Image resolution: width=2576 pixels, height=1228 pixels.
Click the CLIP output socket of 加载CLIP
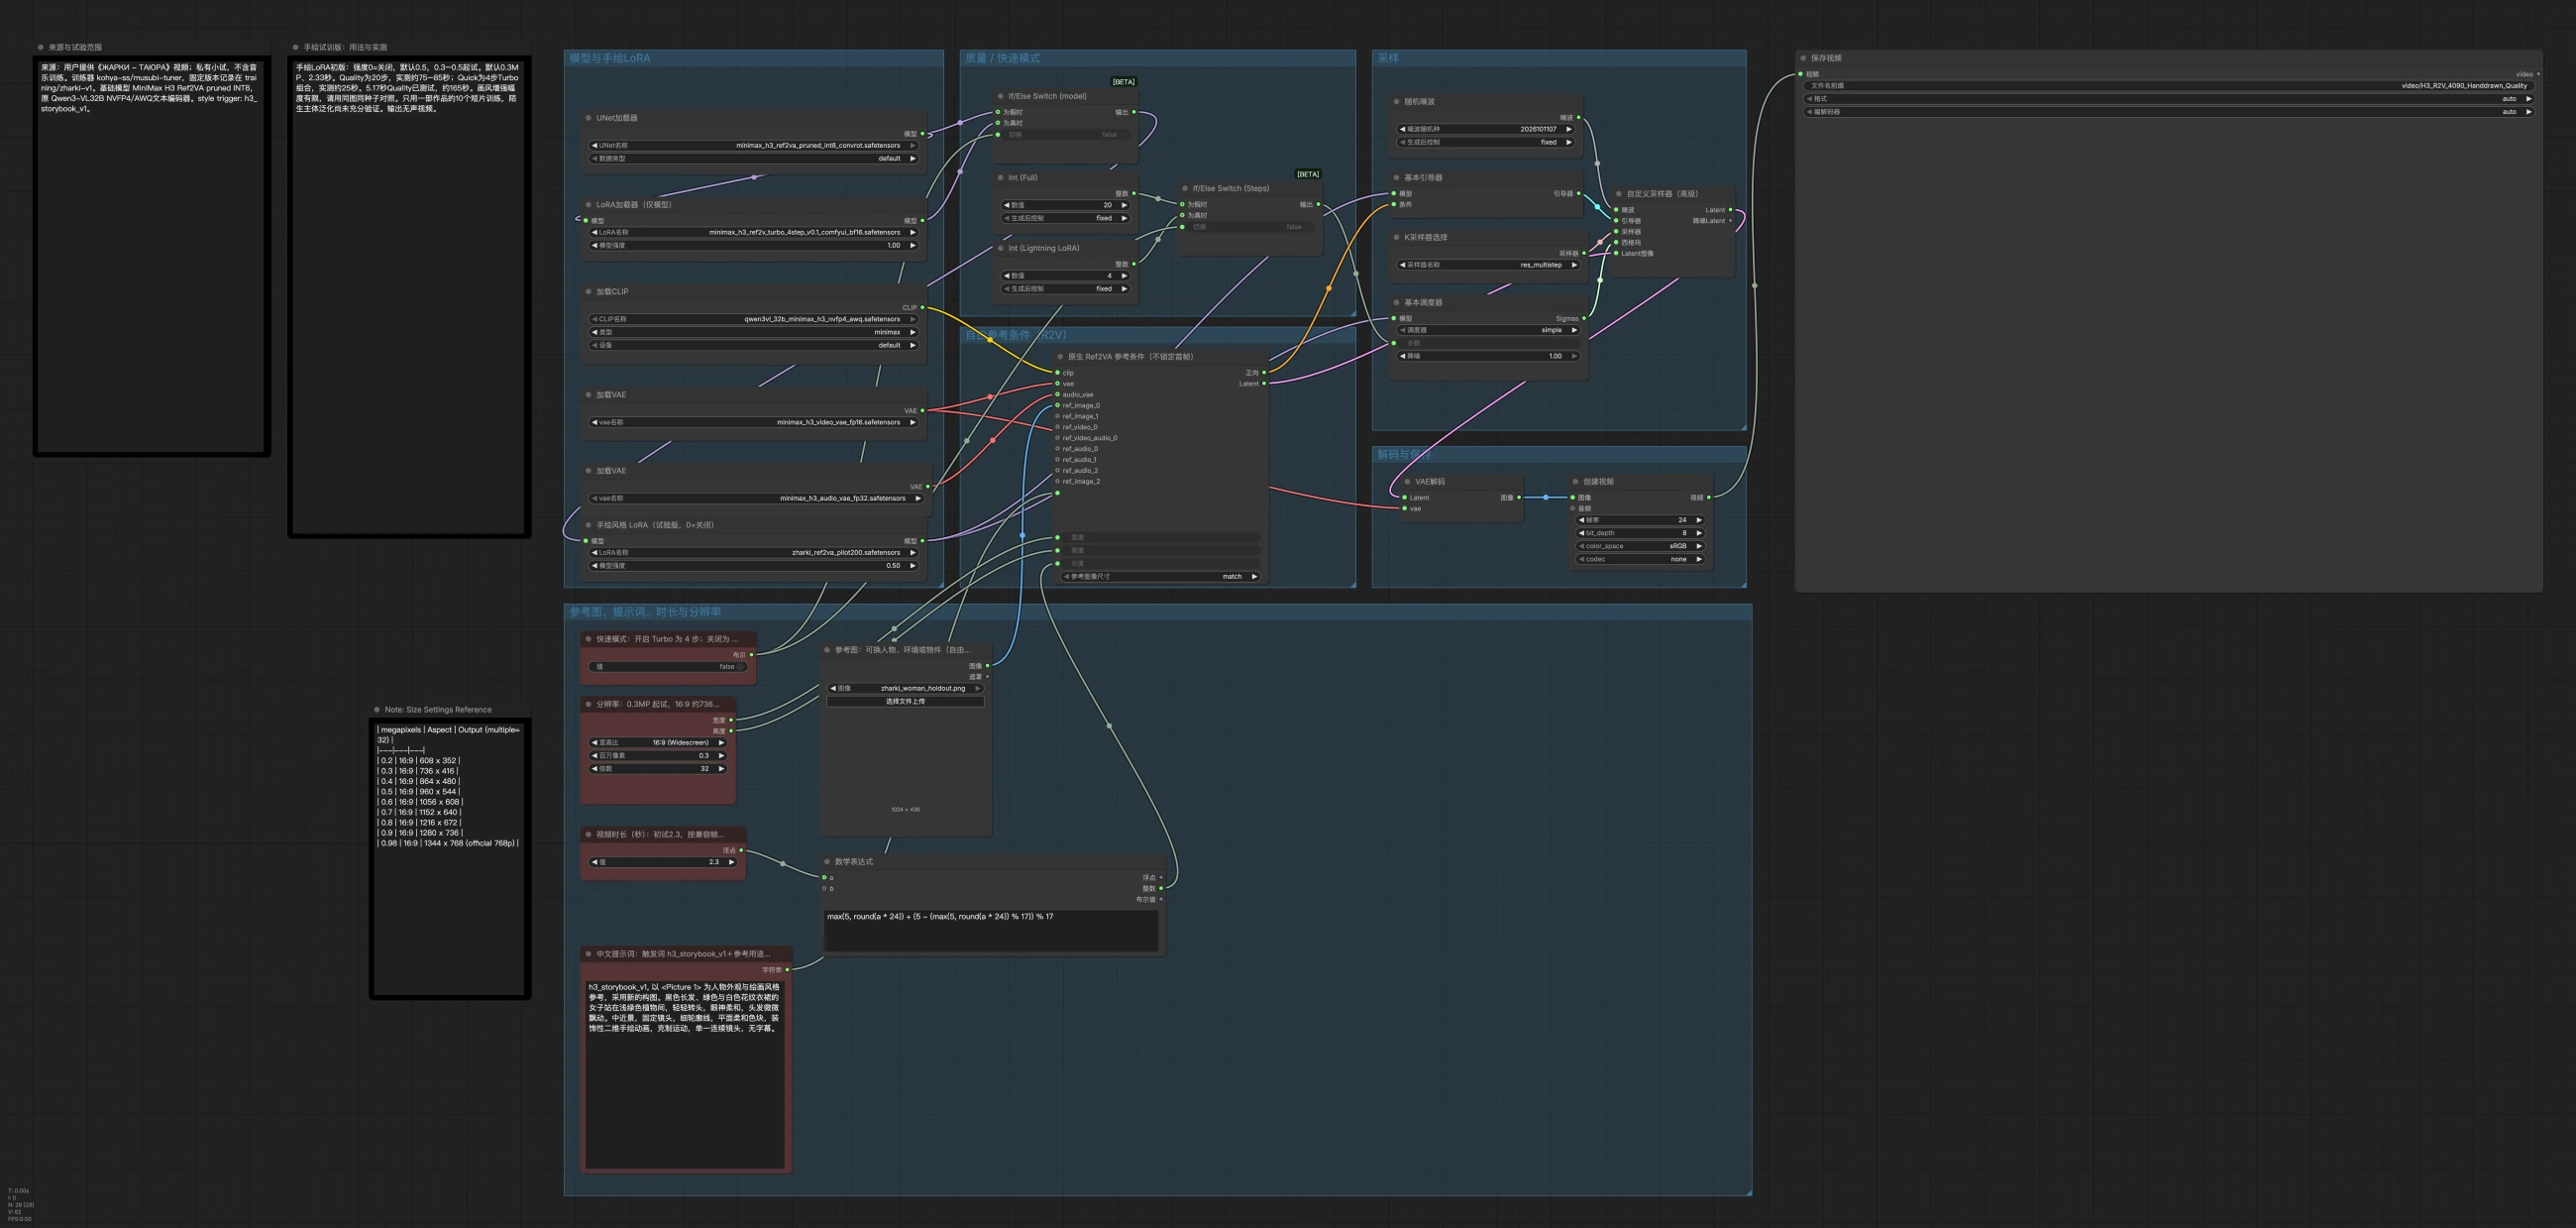tap(922, 308)
